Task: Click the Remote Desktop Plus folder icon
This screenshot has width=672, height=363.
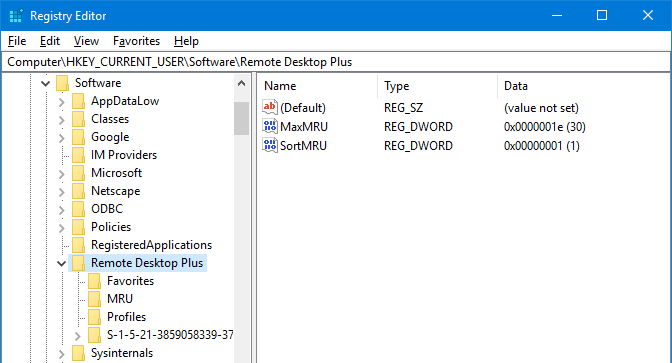Action: point(78,263)
